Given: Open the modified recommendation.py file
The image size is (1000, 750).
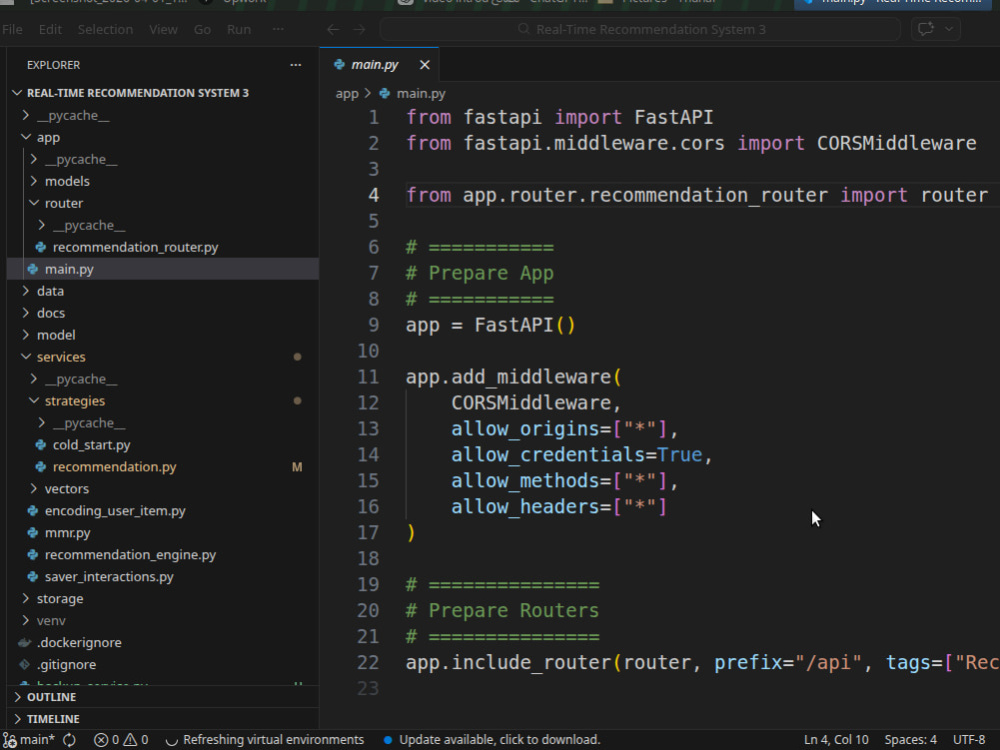Looking at the screenshot, I should tap(114, 467).
